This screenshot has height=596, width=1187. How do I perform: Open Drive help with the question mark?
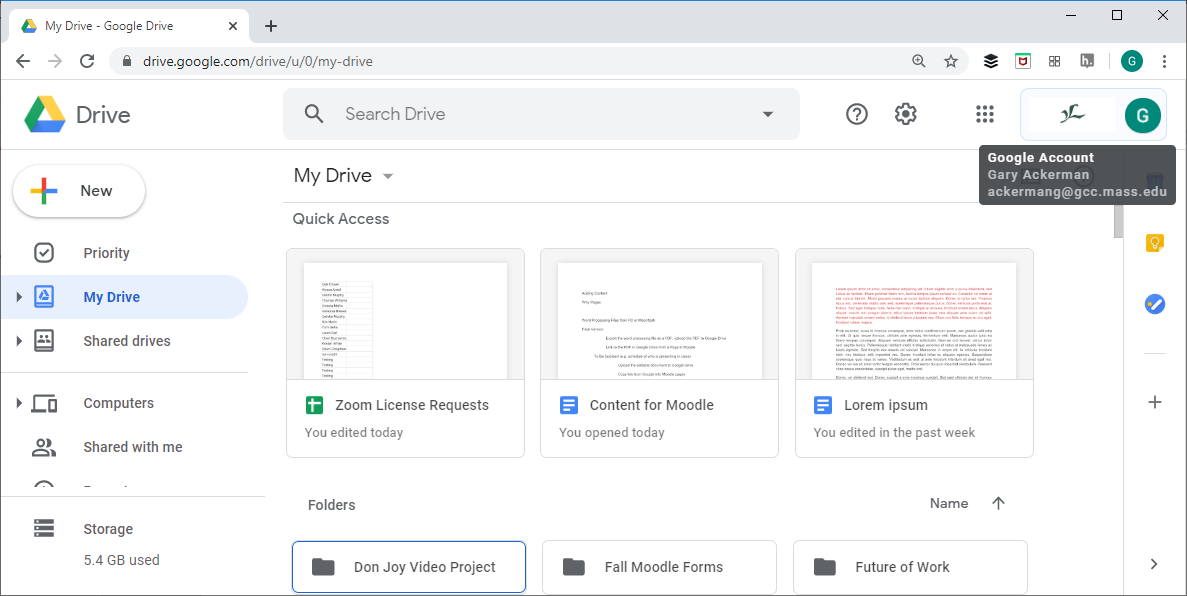[857, 113]
